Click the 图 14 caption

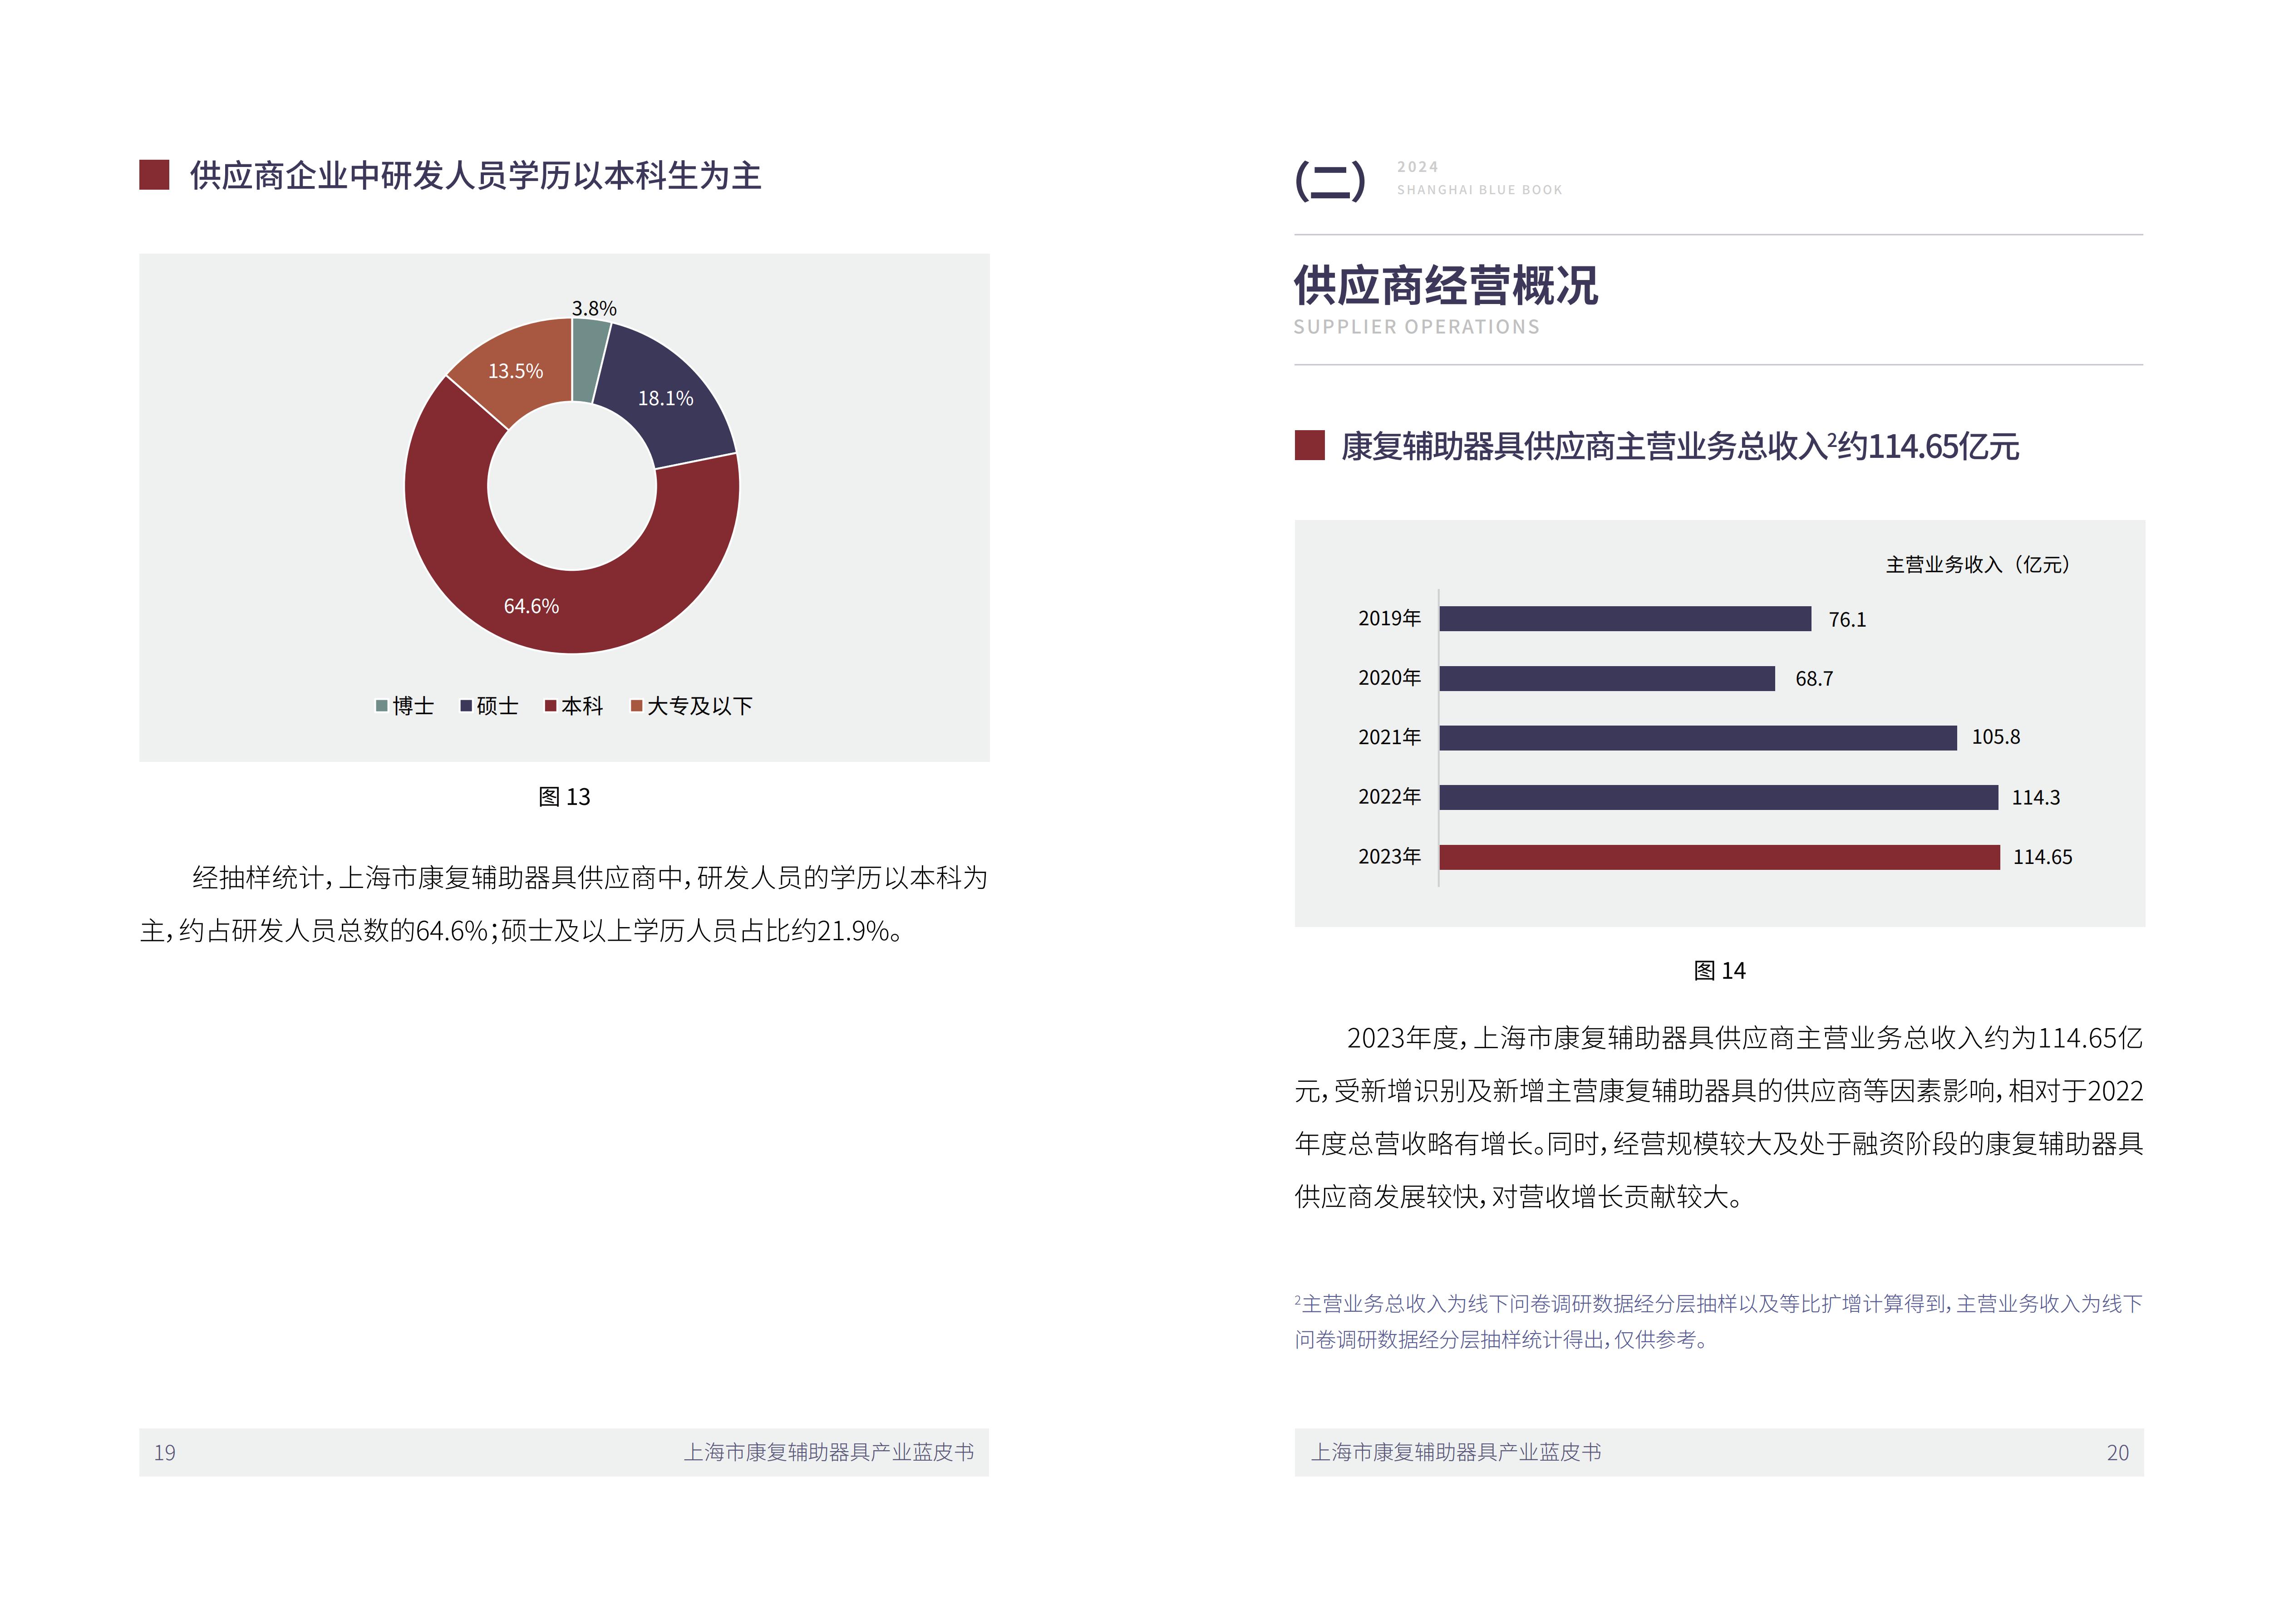[x=1719, y=971]
